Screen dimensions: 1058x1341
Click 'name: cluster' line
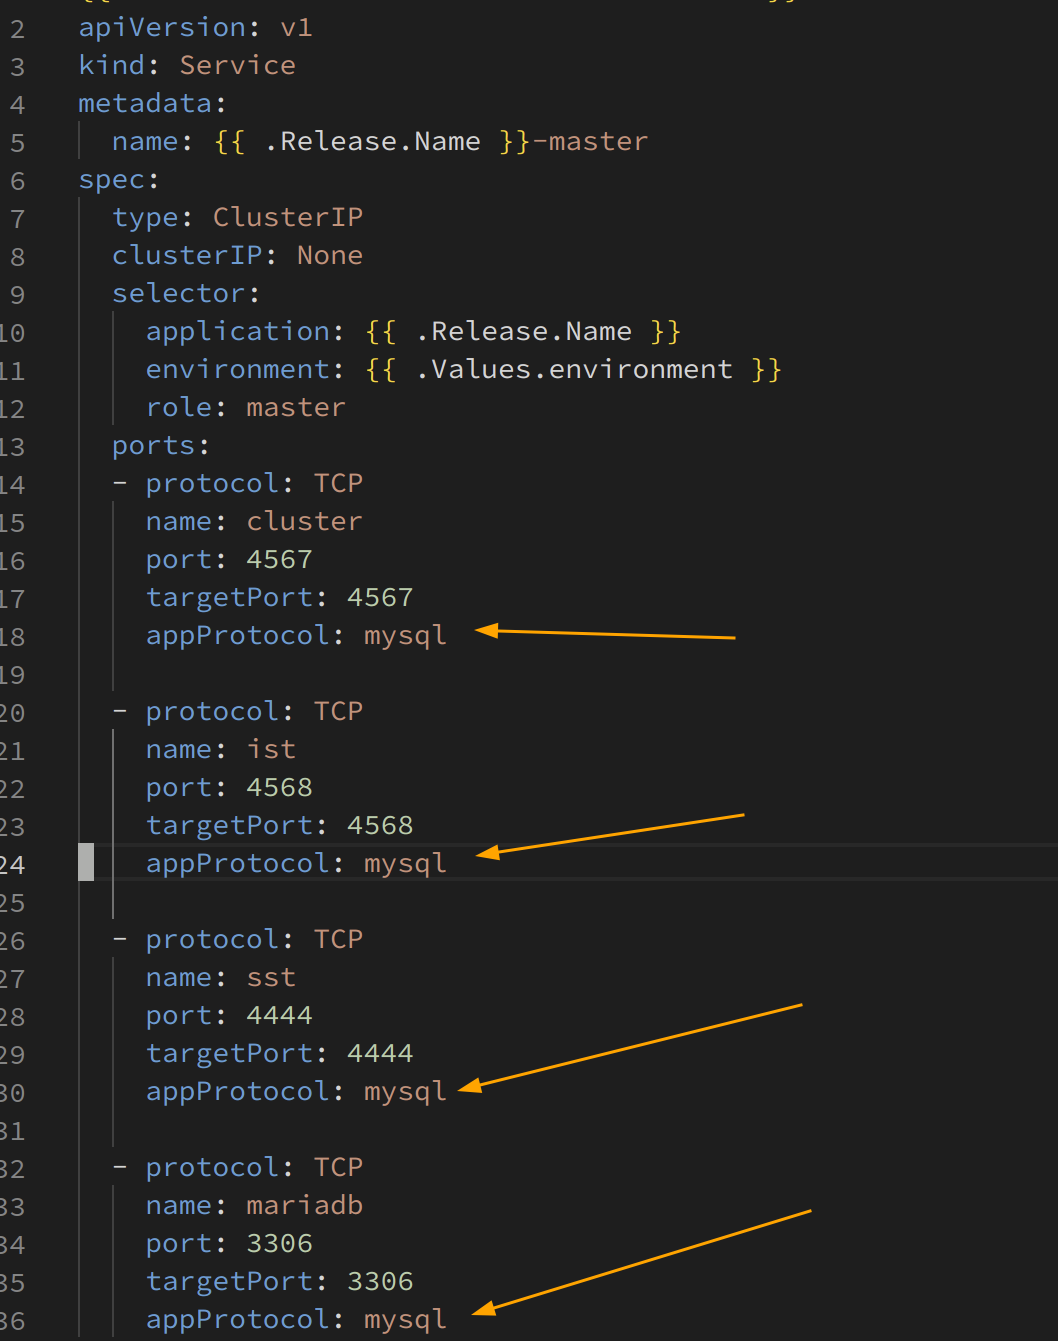(254, 521)
